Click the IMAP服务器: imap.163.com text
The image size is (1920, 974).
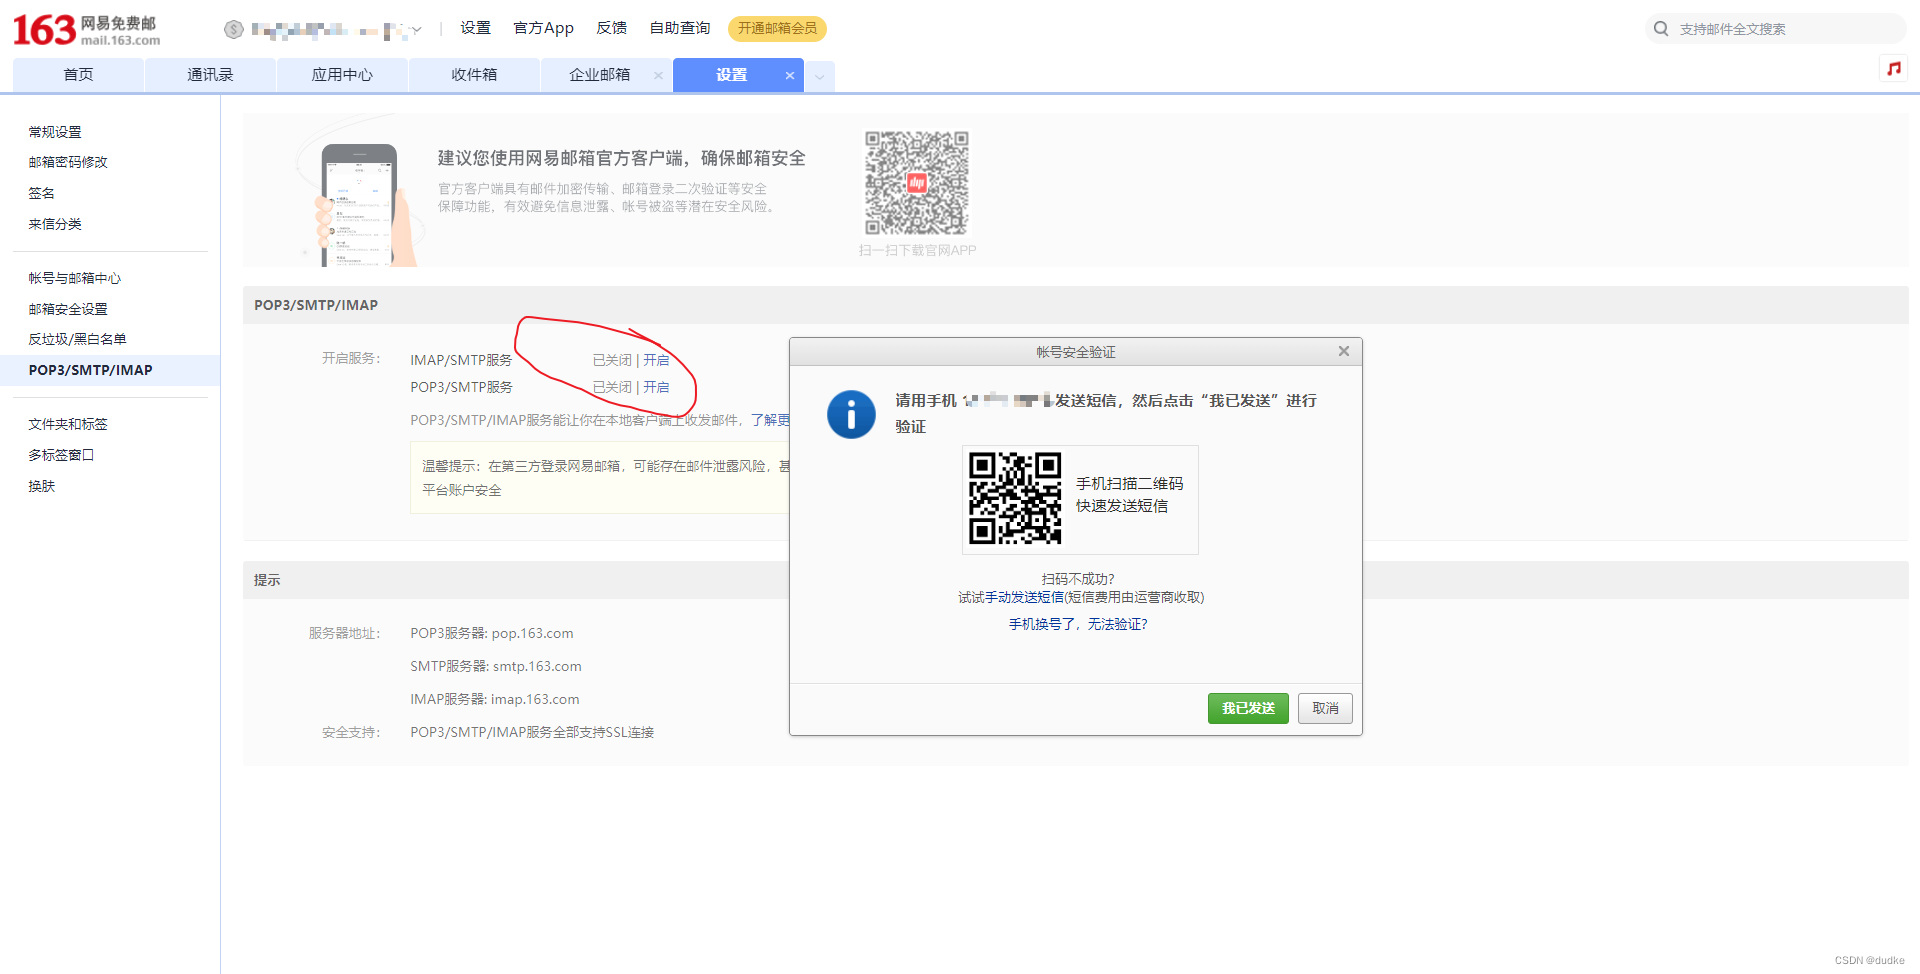tap(495, 699)
